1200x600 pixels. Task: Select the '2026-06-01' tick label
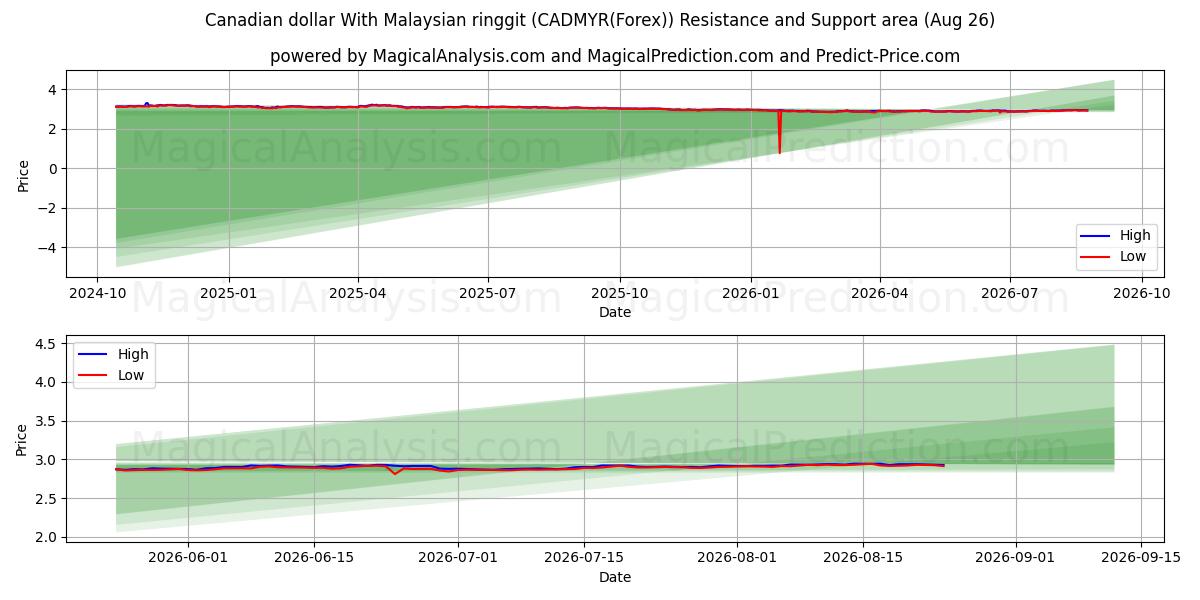(x=188, y=559)
